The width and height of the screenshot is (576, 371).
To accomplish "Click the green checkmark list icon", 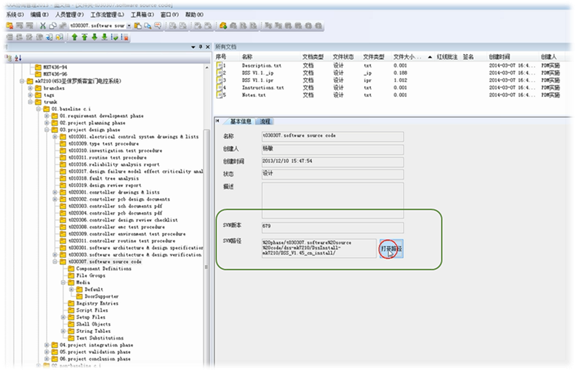I will (115, 37).
